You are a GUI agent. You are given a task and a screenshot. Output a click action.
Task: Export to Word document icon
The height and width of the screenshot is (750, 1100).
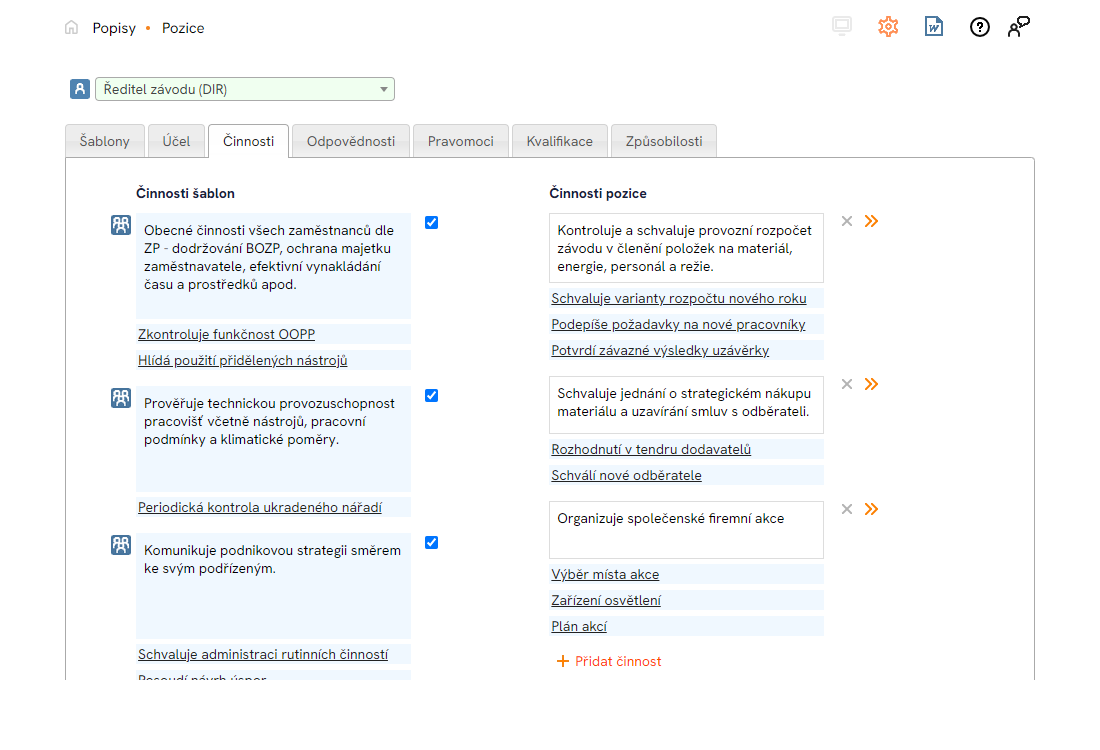pos(934,27)
